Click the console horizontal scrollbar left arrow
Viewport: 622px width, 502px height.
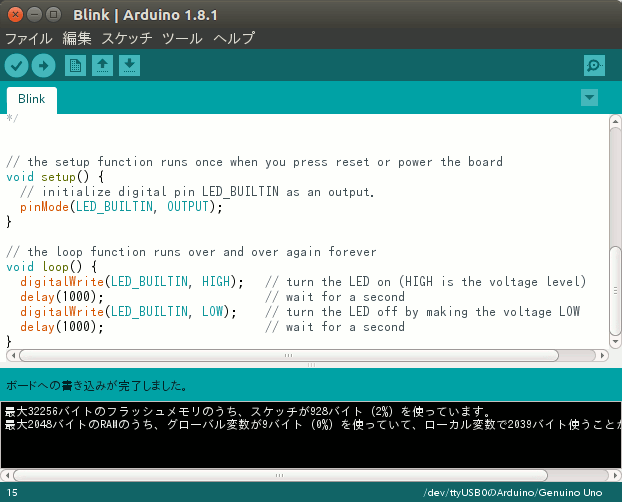[x=7, y=475]
